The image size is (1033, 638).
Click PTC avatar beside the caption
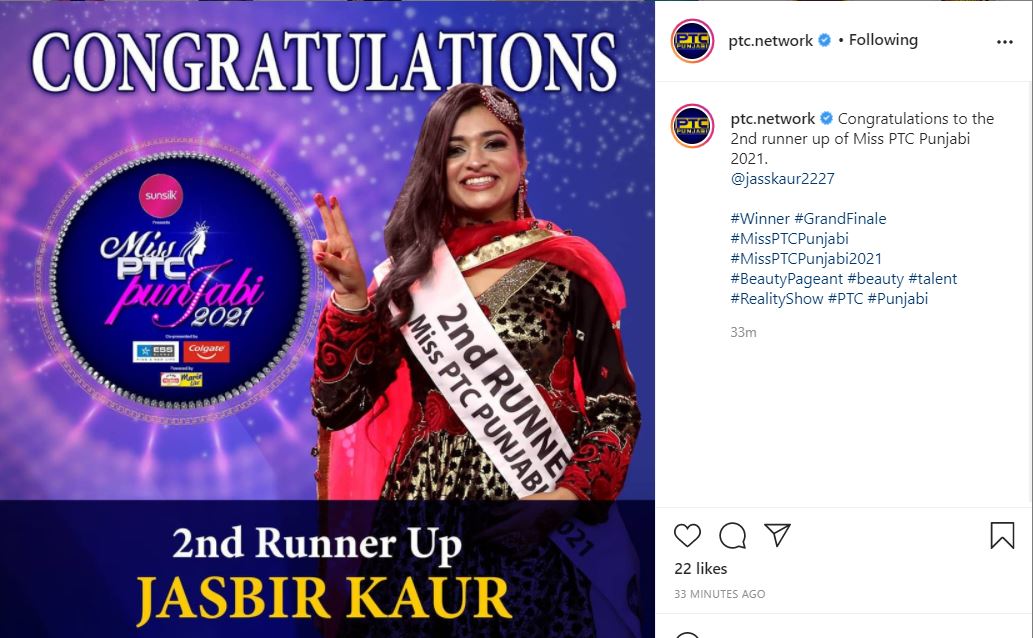coord(692,125)
